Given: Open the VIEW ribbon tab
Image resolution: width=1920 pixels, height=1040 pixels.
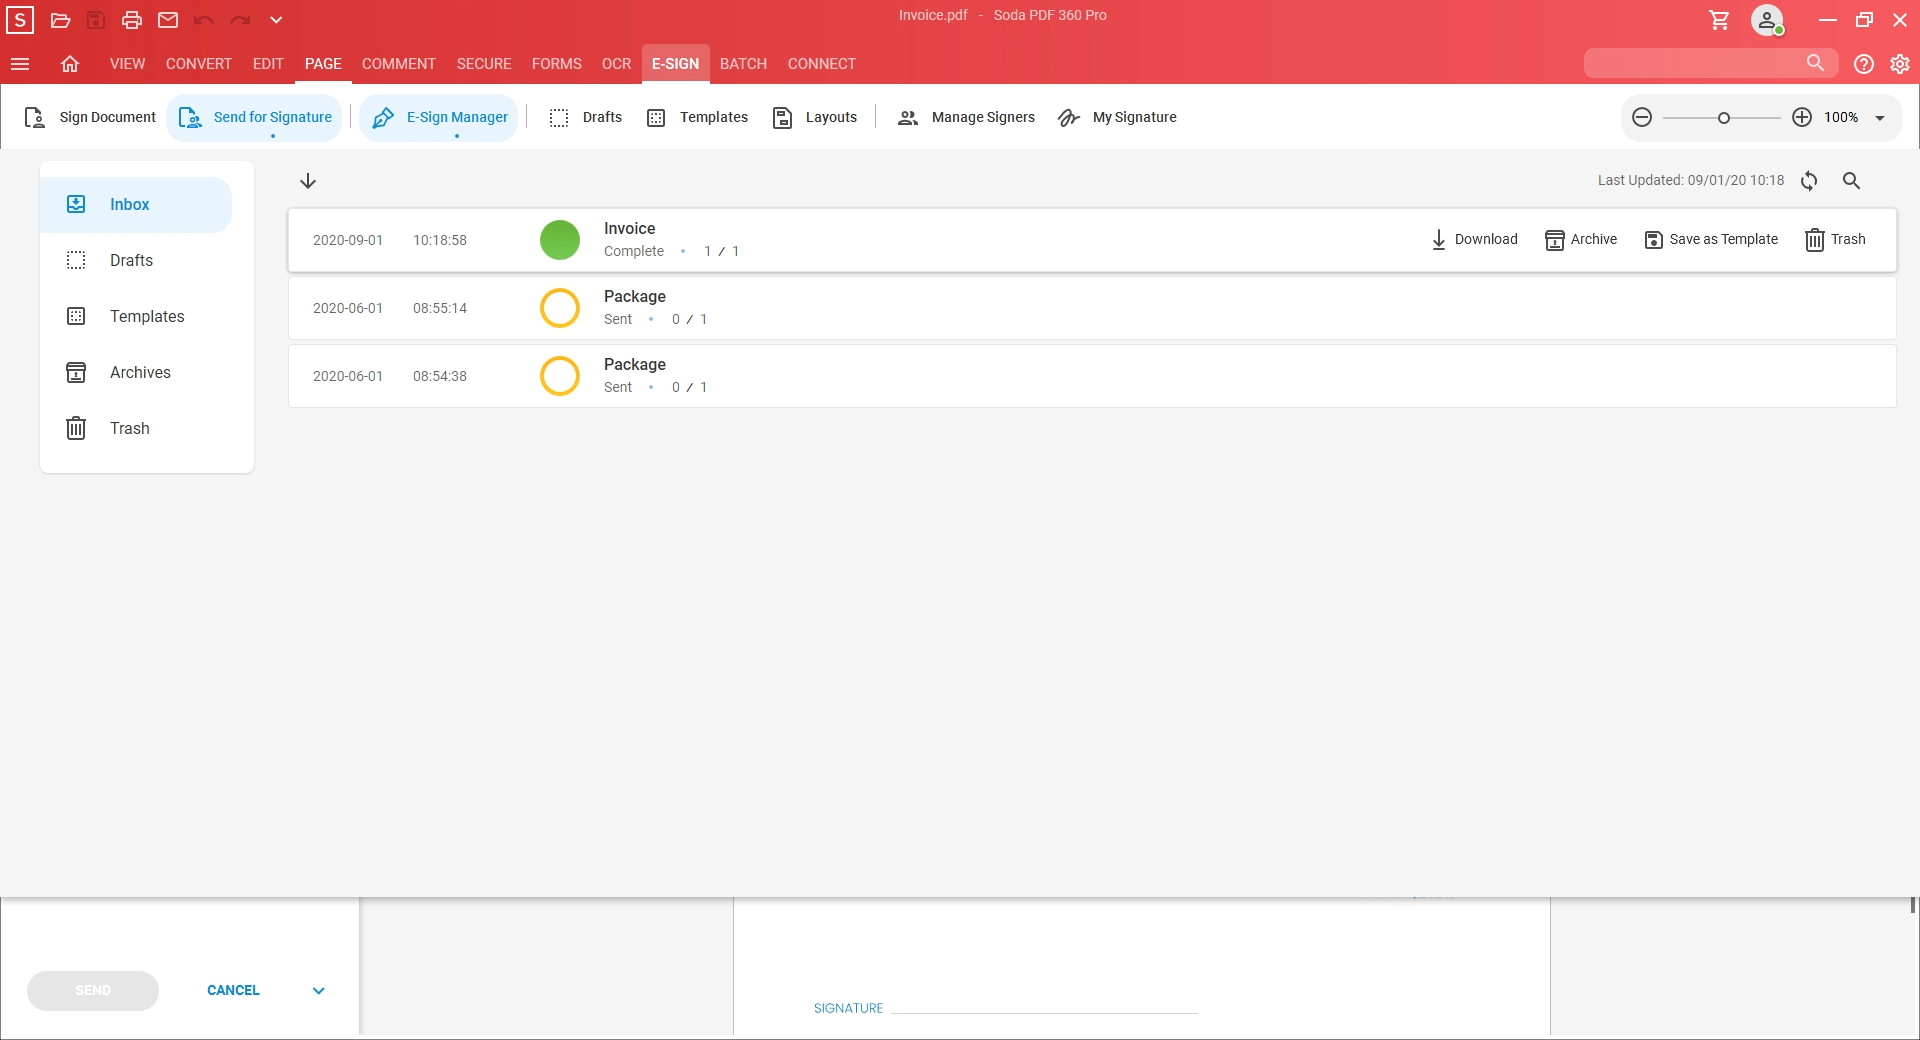Looking at the screenshot, I should tap(127, 64).
